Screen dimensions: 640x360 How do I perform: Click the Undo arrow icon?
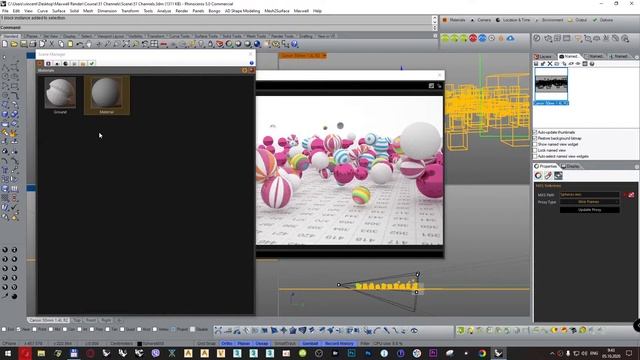[80, 44]
